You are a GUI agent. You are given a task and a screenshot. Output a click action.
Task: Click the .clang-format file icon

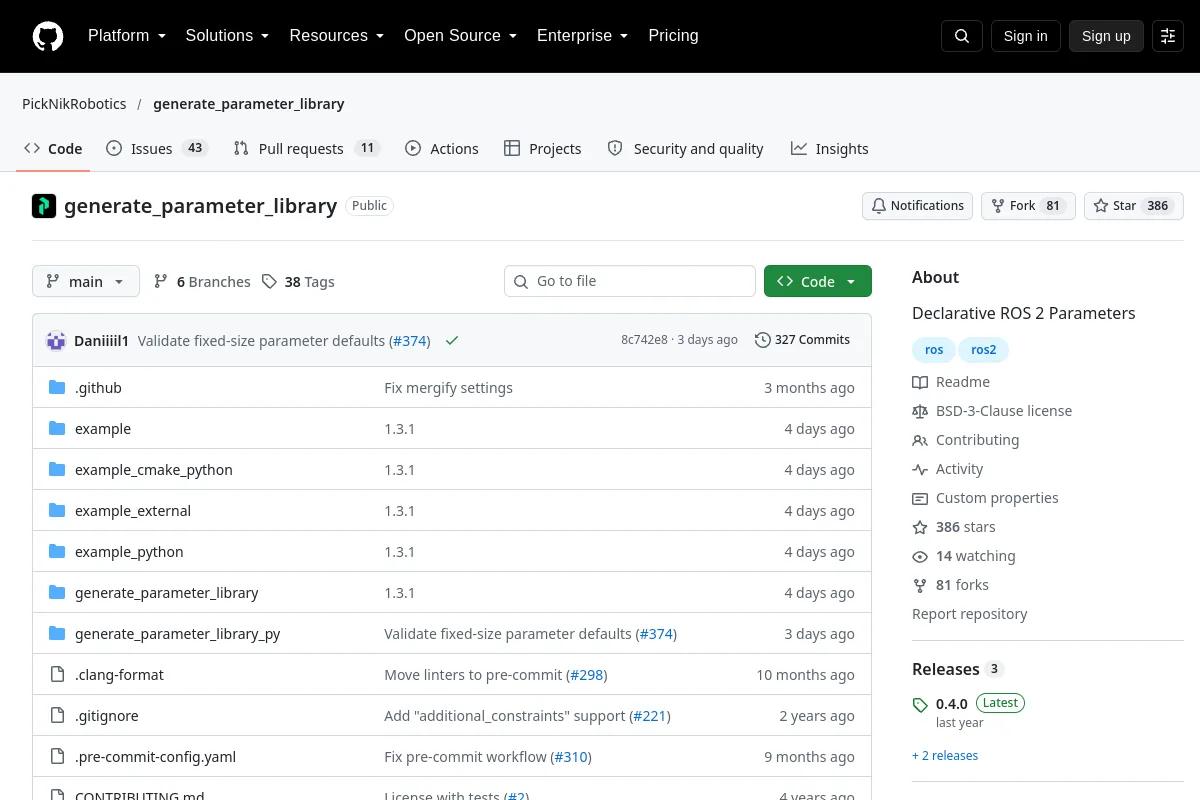(x=57, y=675)
